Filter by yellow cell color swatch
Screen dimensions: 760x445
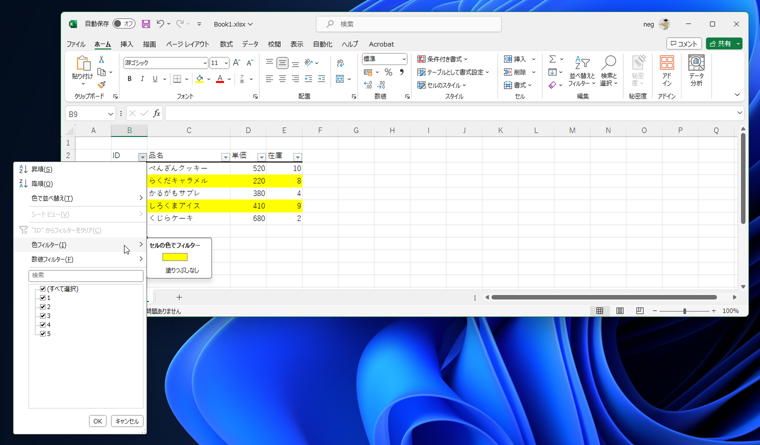175,257
